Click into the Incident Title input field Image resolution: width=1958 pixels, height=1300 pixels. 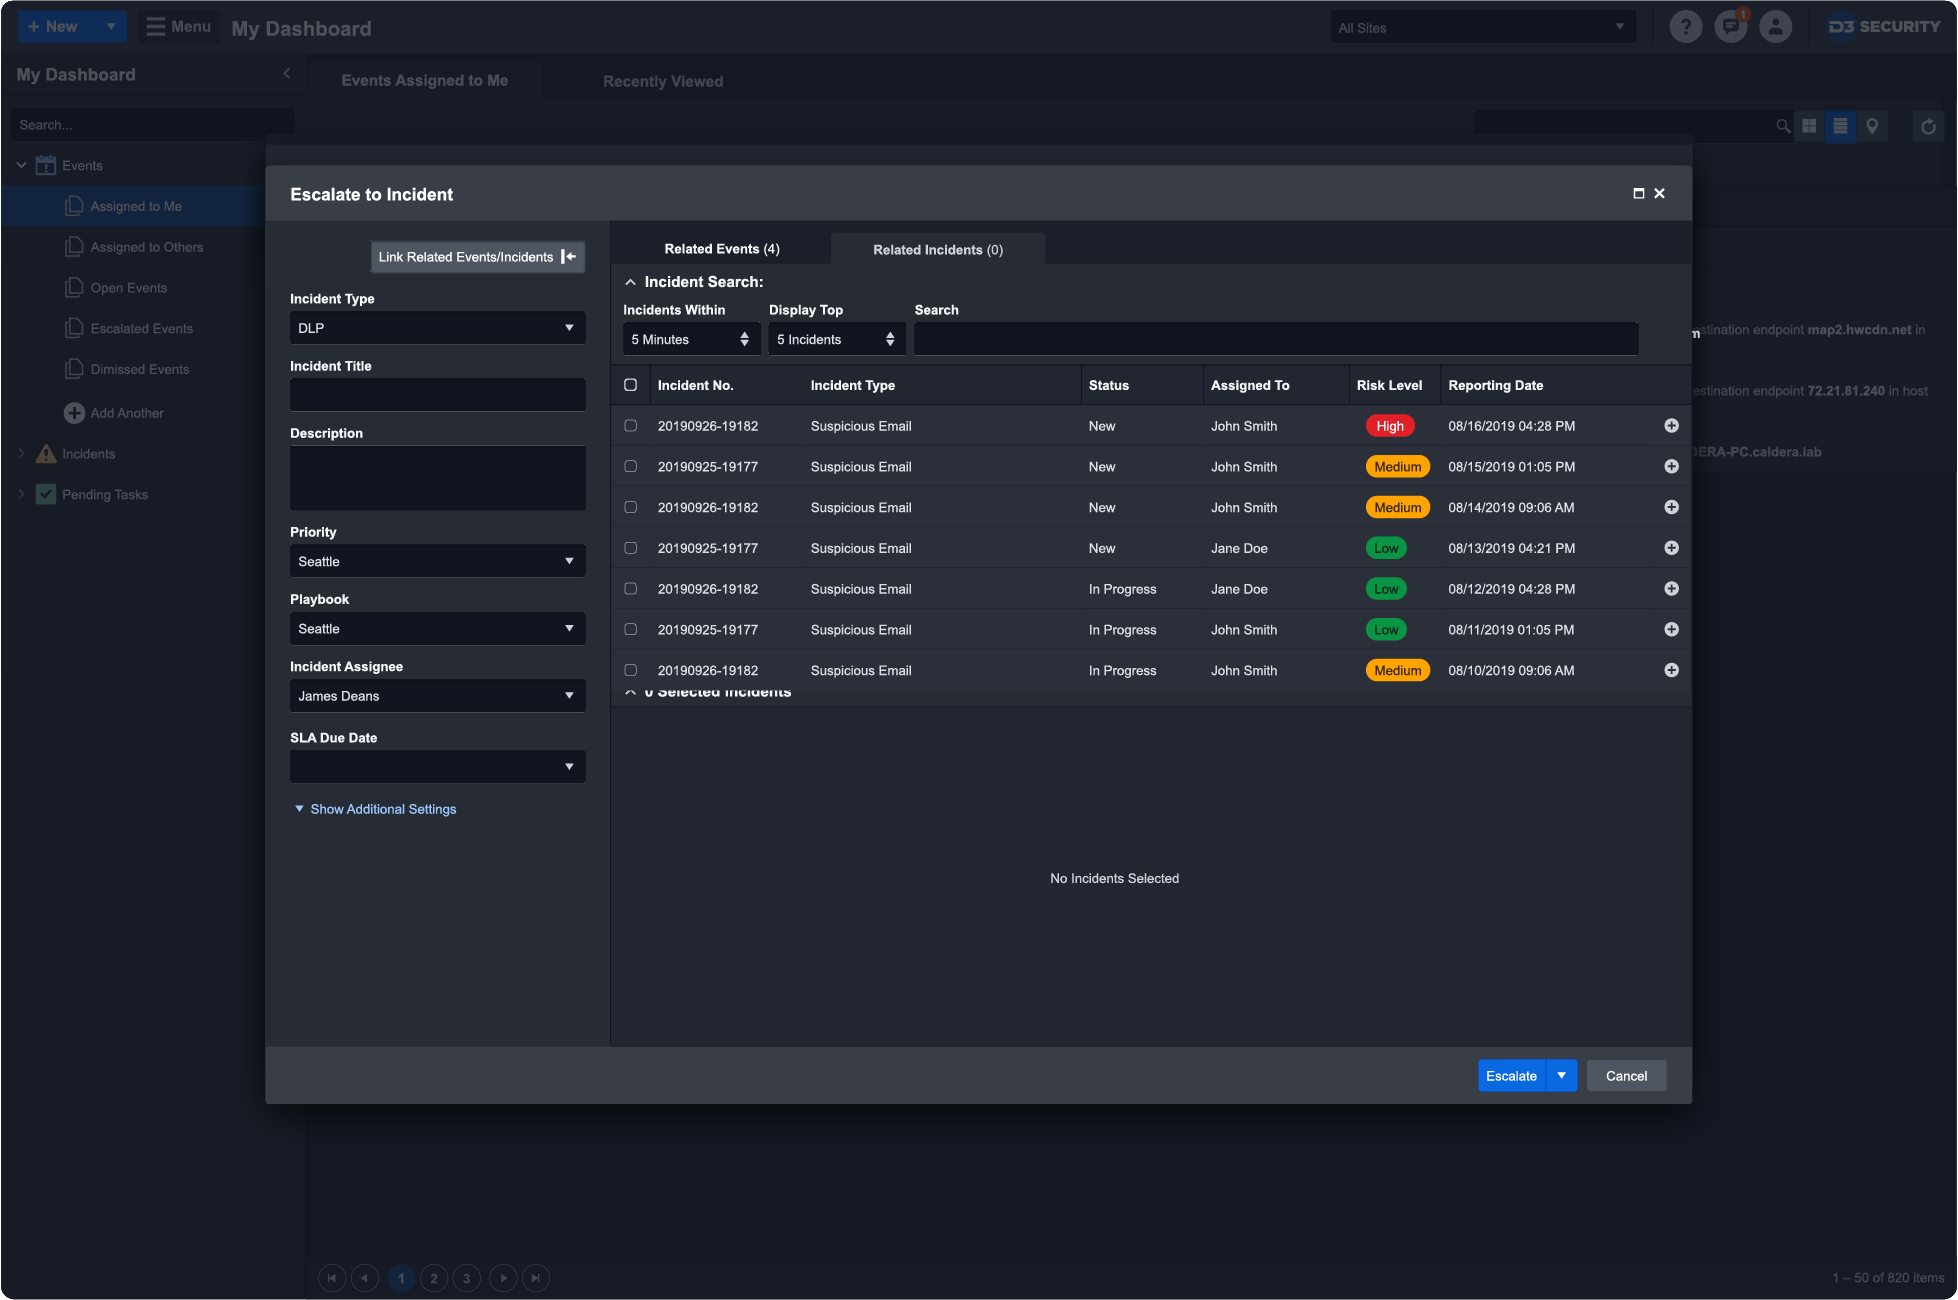[x=437, y=395]
